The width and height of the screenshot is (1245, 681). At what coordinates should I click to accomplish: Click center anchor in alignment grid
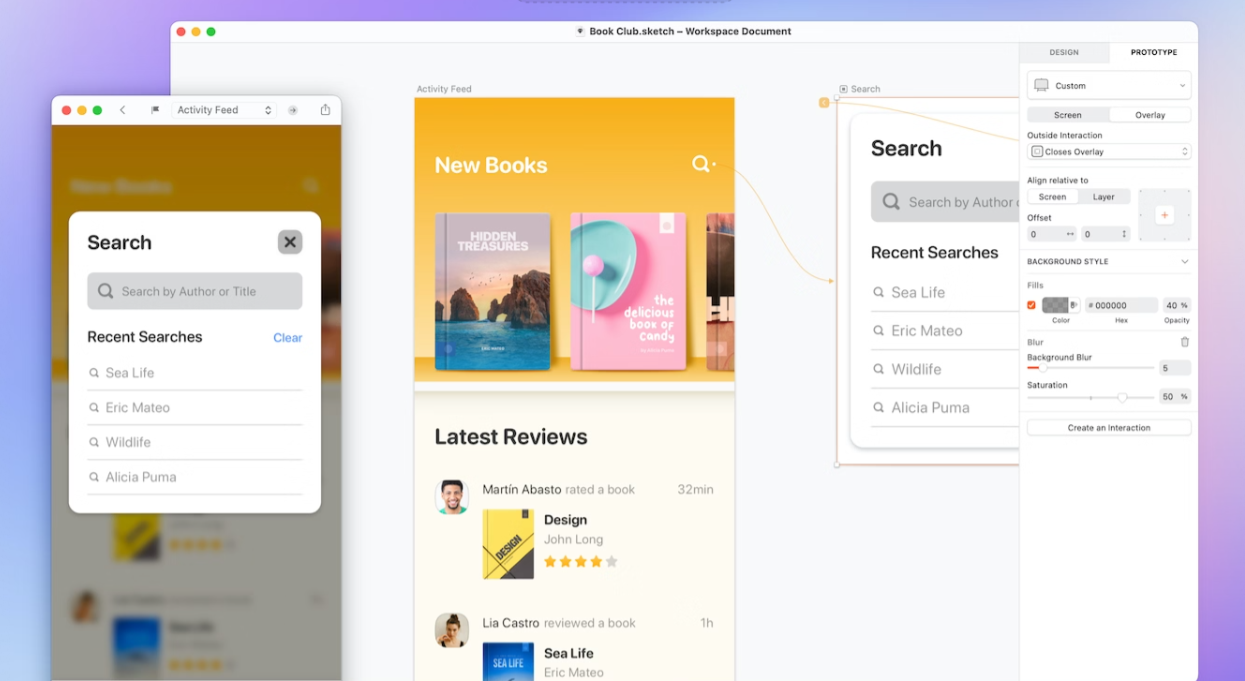pos(1164,215)
